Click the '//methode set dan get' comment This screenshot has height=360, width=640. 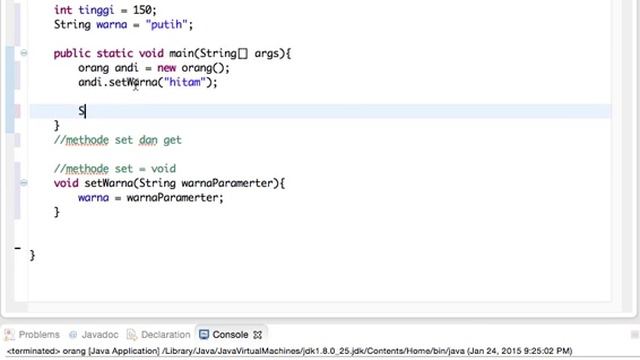tap(118, 140)
